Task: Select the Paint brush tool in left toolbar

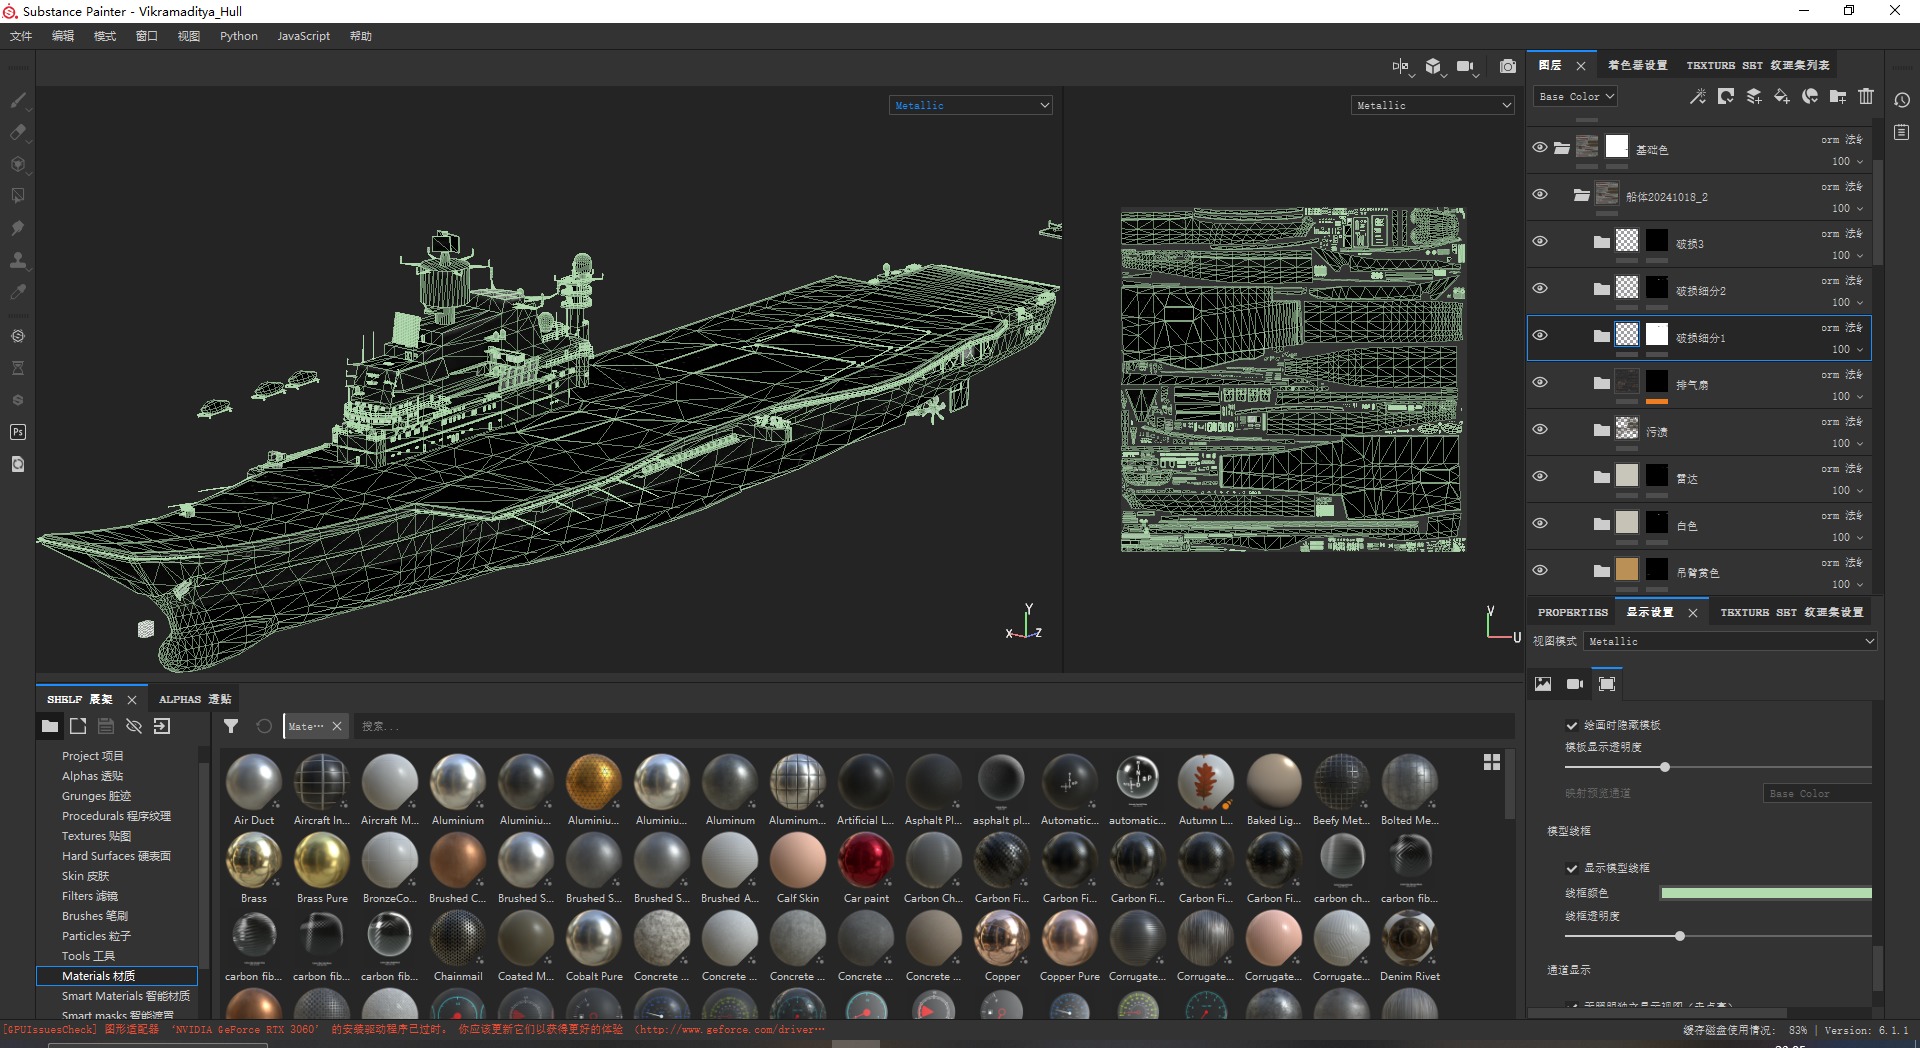Action: pyautogui.click(x=17, y=100)
